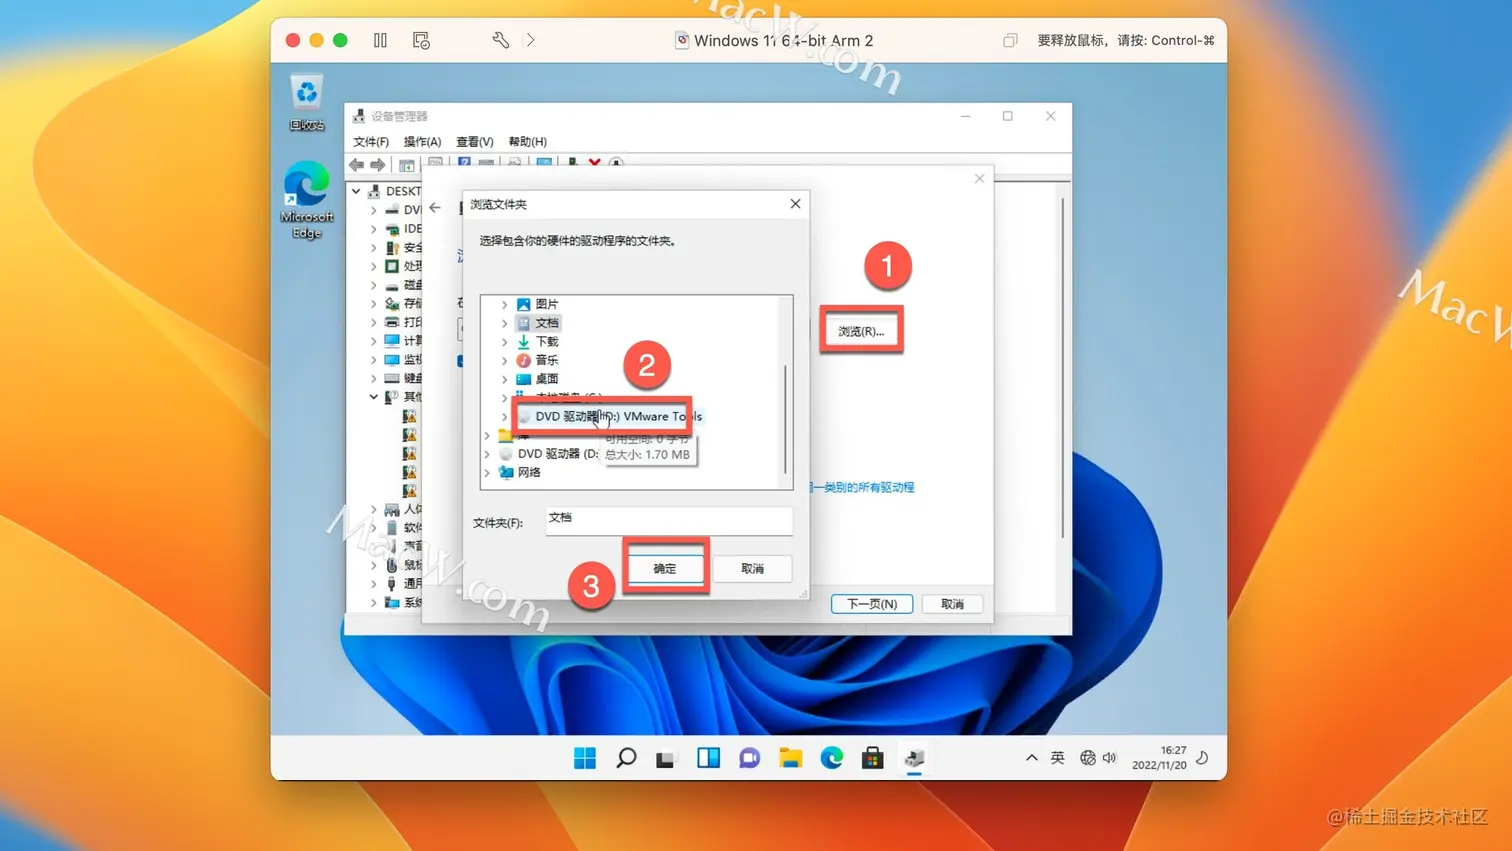This screenshot has width=1512, height=851.
Task: Expand the IDE controllers node in Device Manager
Action: pos(374,229)
